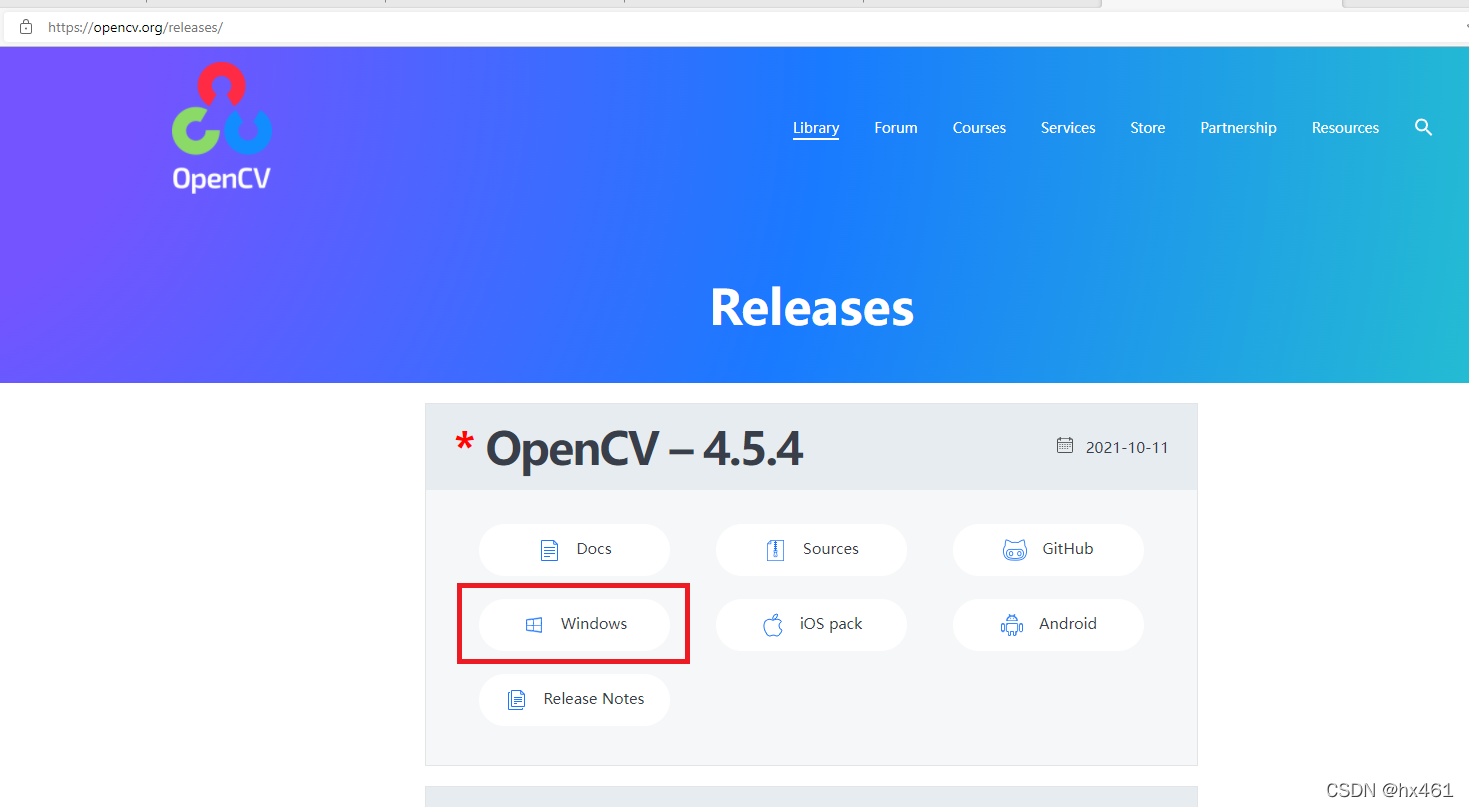Click the GitHub octocat icon
This screenshot has width=1469, height=807.
[x=1015, y=550]
